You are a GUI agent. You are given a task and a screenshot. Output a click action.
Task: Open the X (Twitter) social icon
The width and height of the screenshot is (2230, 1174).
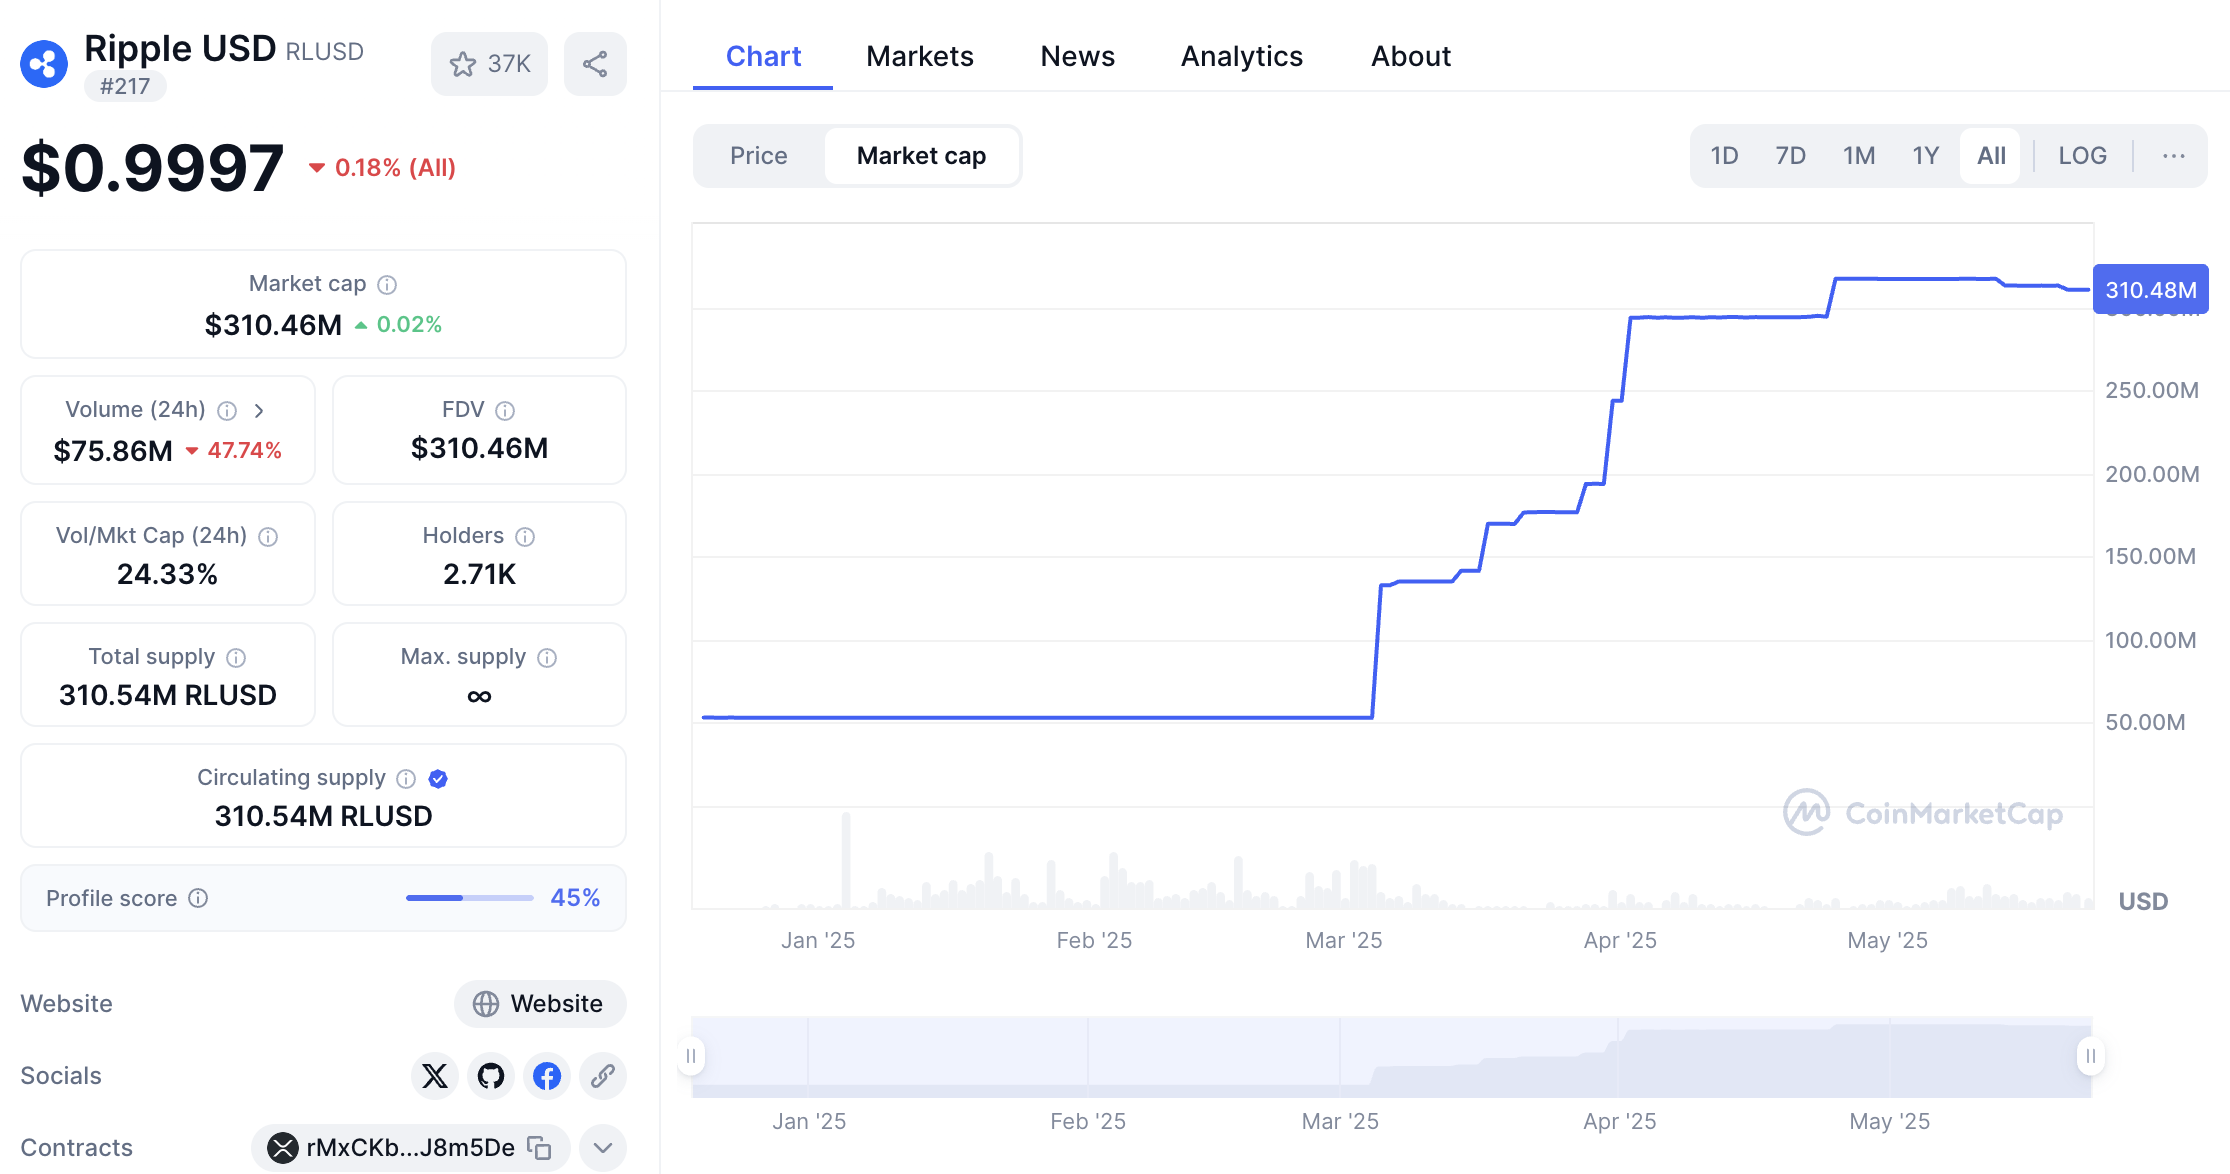point(435,1076)
